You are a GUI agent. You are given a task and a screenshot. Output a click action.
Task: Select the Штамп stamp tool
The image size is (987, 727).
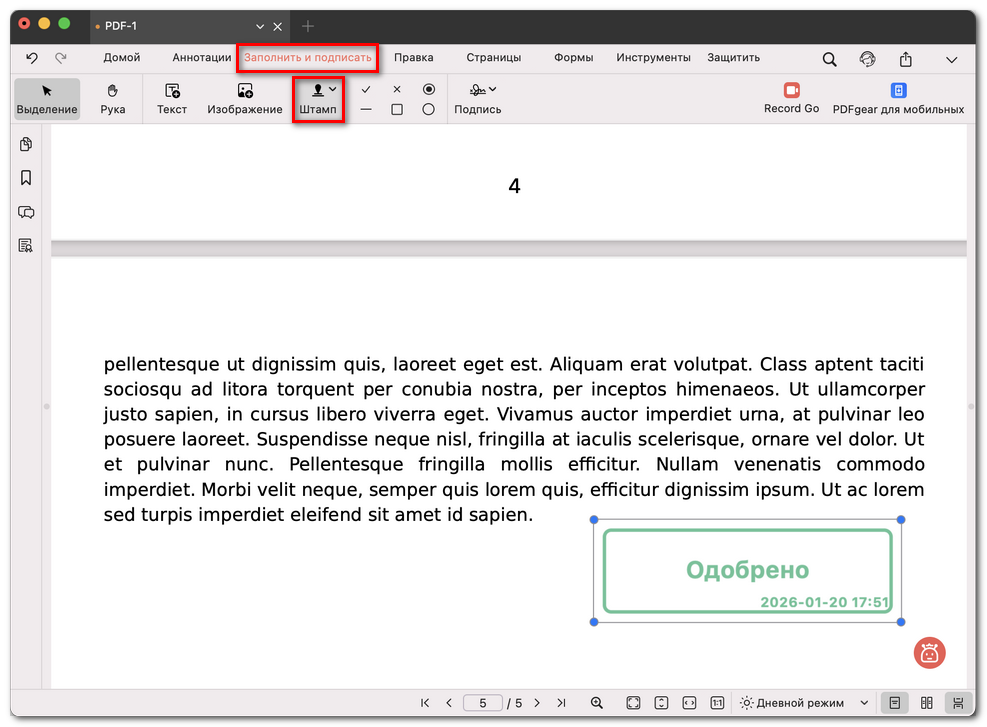[318, 98]
